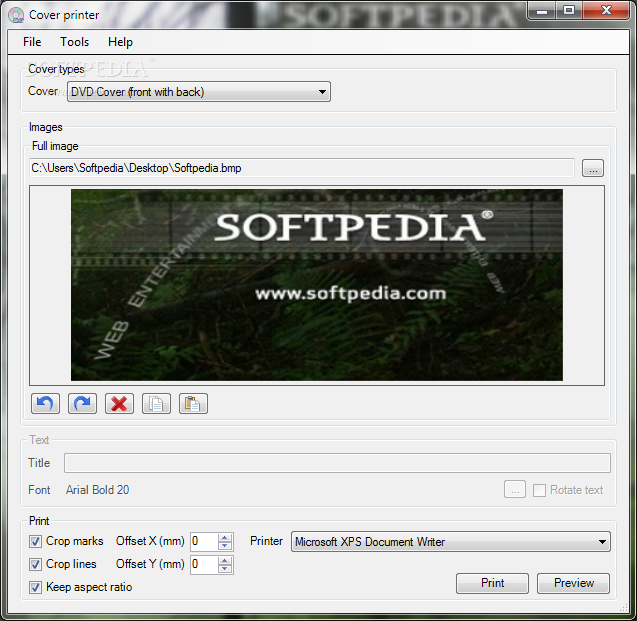The height and width of the screenshot is (621, 637).
Task: Uncheck the Crop lines option
Action: tap(35, 564)
